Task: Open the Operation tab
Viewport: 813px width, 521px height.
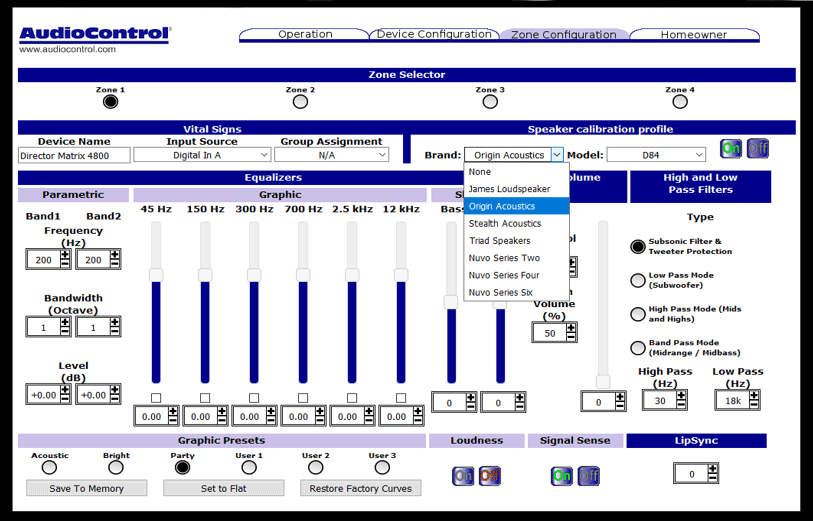Action: [x=305, y=34]
